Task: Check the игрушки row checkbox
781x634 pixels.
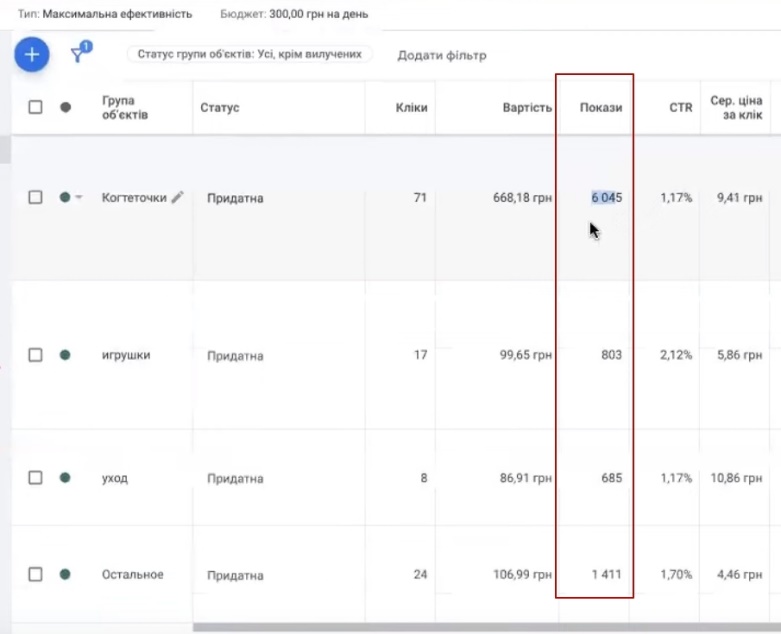Action: pyautogui.click(x=36, y=354)
